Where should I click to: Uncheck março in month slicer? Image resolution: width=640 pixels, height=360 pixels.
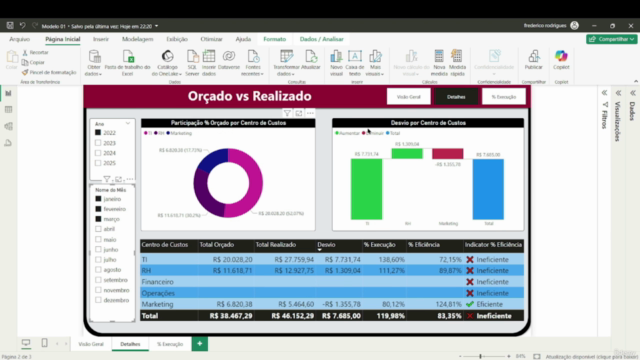tap(98, 219)
